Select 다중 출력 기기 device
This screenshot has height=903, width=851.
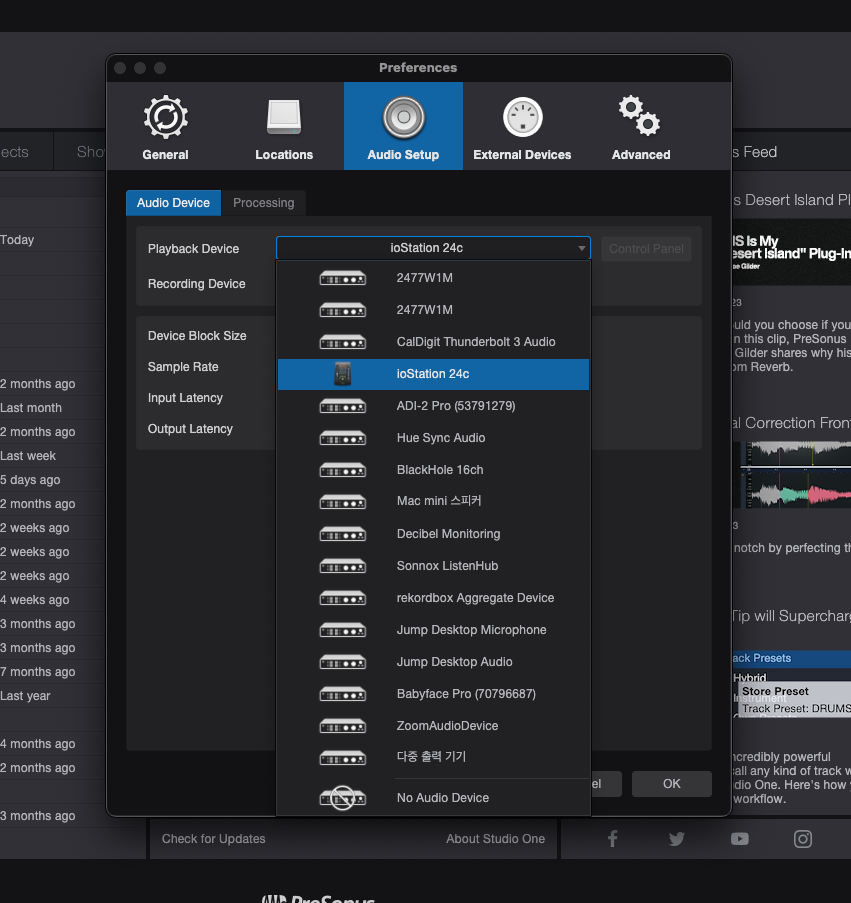coord(433,757)
